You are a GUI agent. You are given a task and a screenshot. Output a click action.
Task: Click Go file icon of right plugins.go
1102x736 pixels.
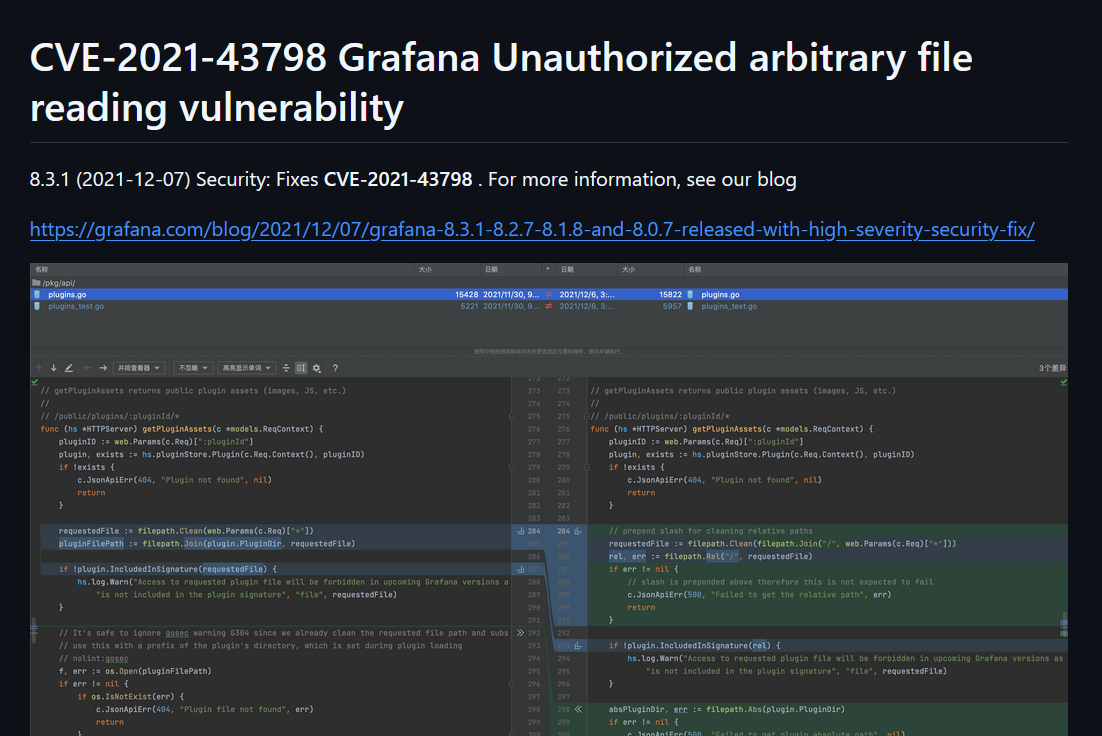(690, 295)
